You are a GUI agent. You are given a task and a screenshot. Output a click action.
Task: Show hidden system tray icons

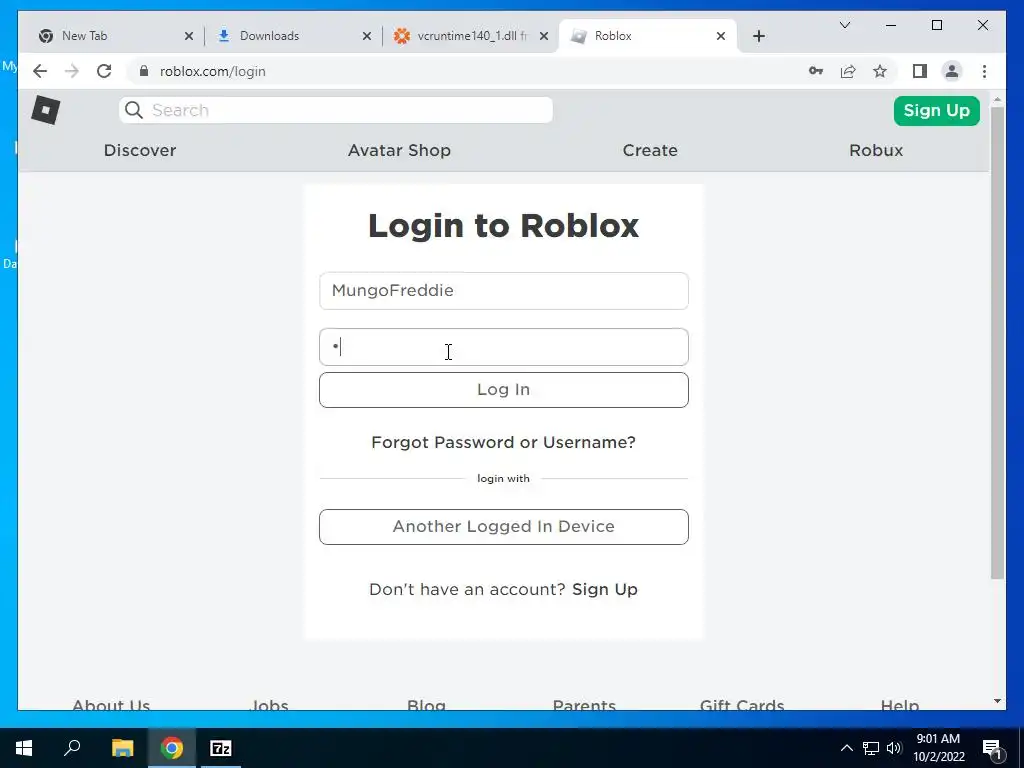coord(846,748)
